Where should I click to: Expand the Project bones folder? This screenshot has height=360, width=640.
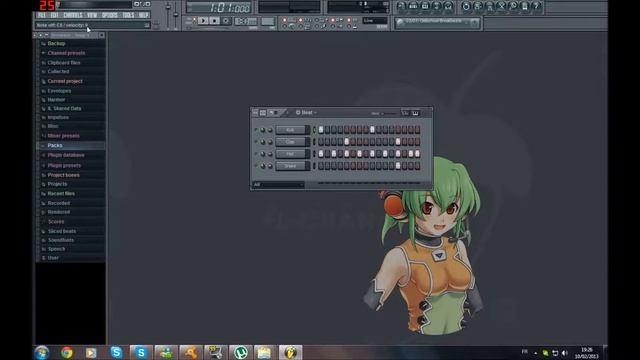pyautogui.click(x=63, y=175)
